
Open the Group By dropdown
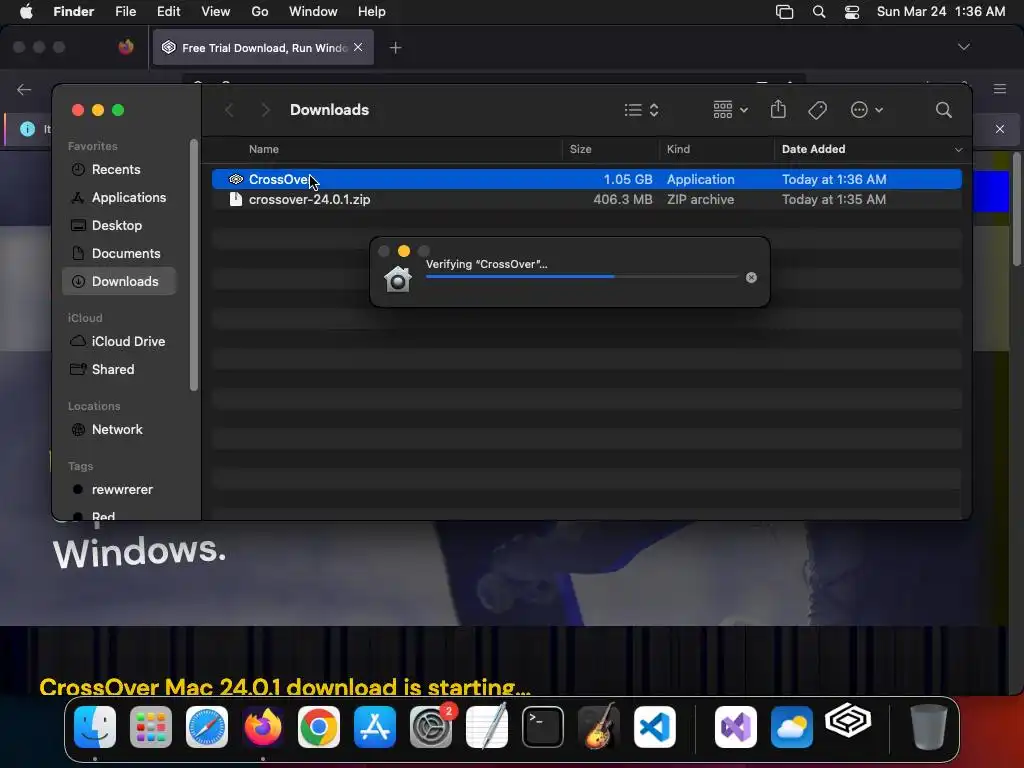[730, 110]
